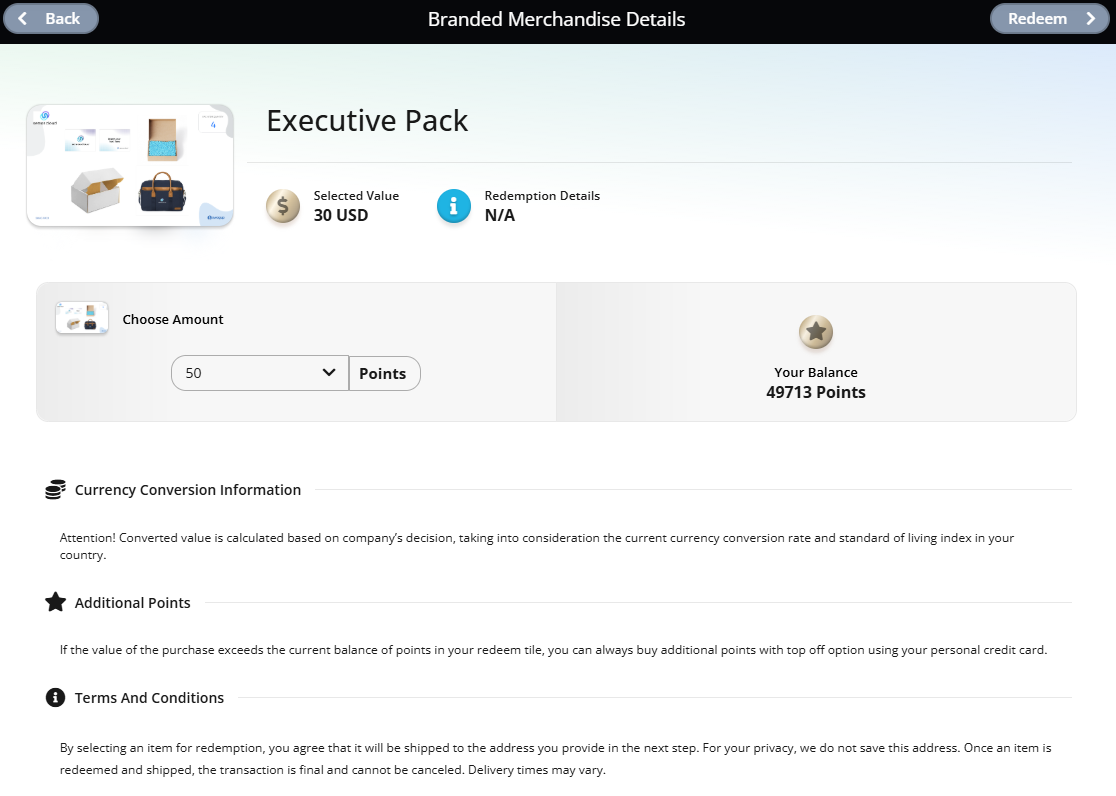
Task: Click the gold dollar coin icon
Action: [x=283, y=206]
